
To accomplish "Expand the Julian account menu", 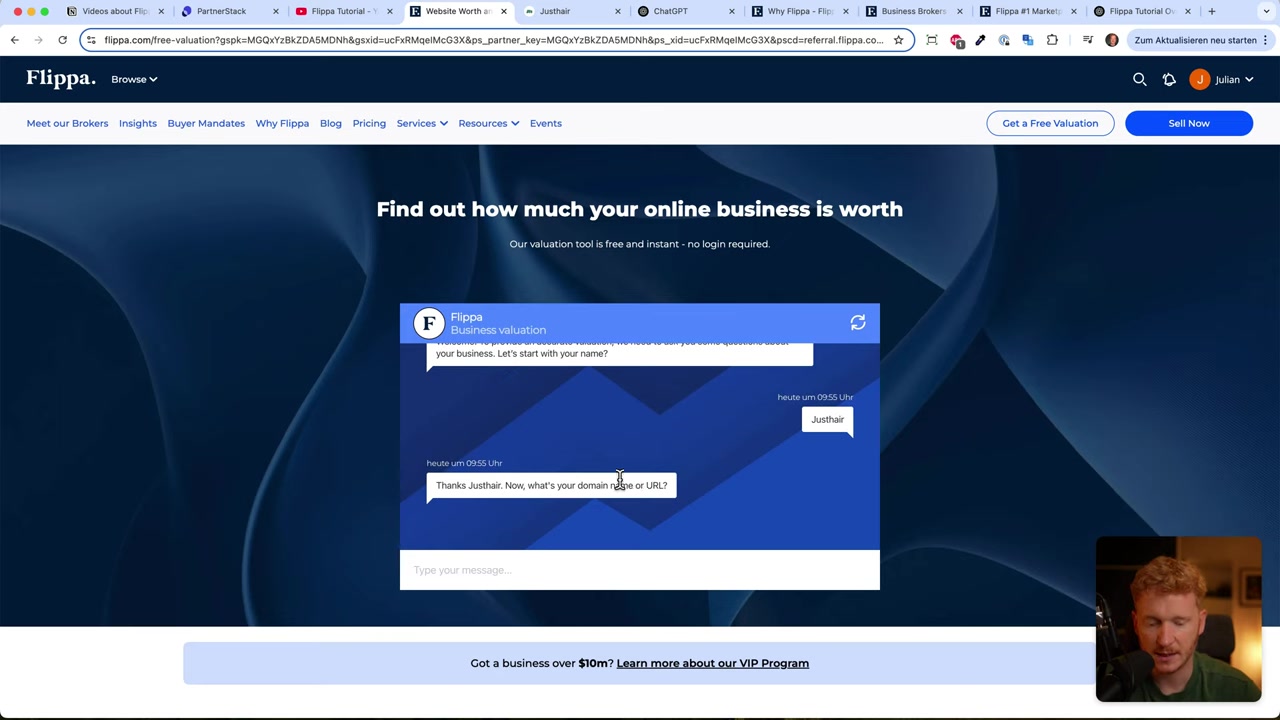I will [x=1234, y=79].
